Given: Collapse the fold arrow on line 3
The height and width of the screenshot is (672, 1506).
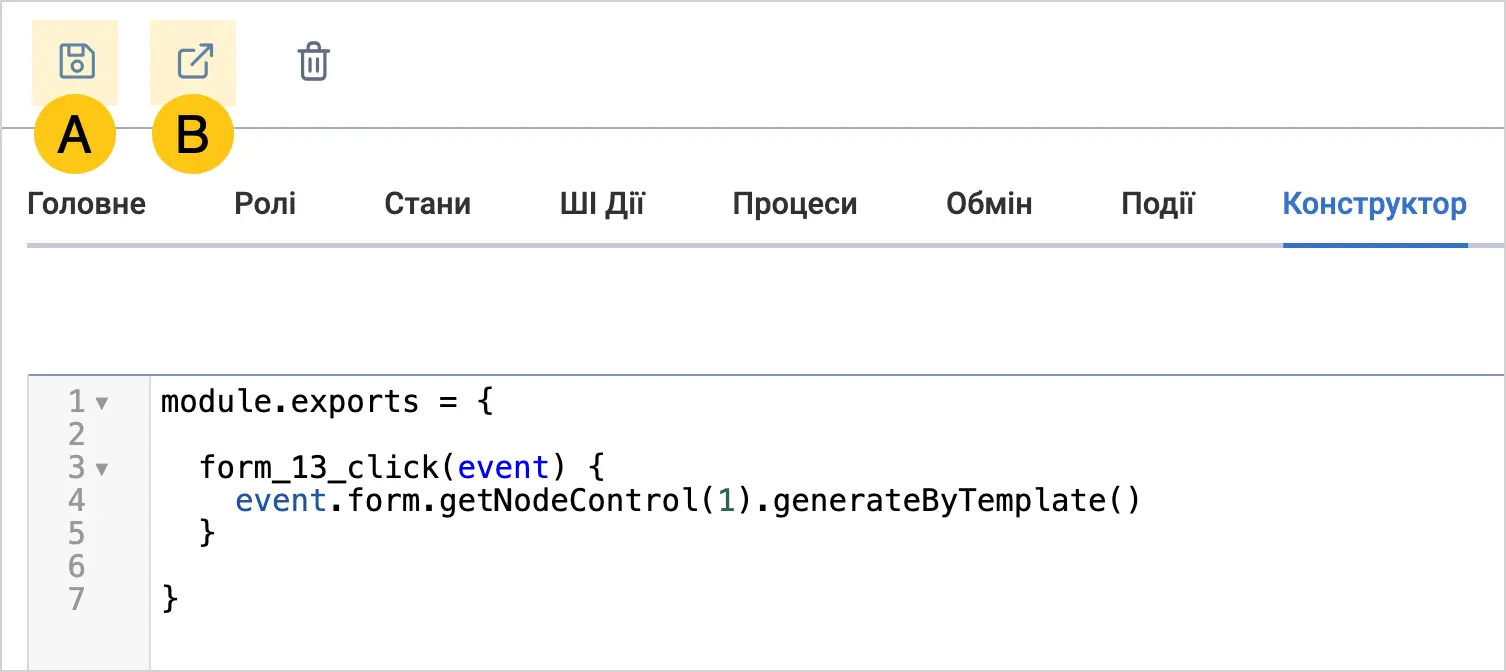Looking at the screenshot, I should point(102,468).
